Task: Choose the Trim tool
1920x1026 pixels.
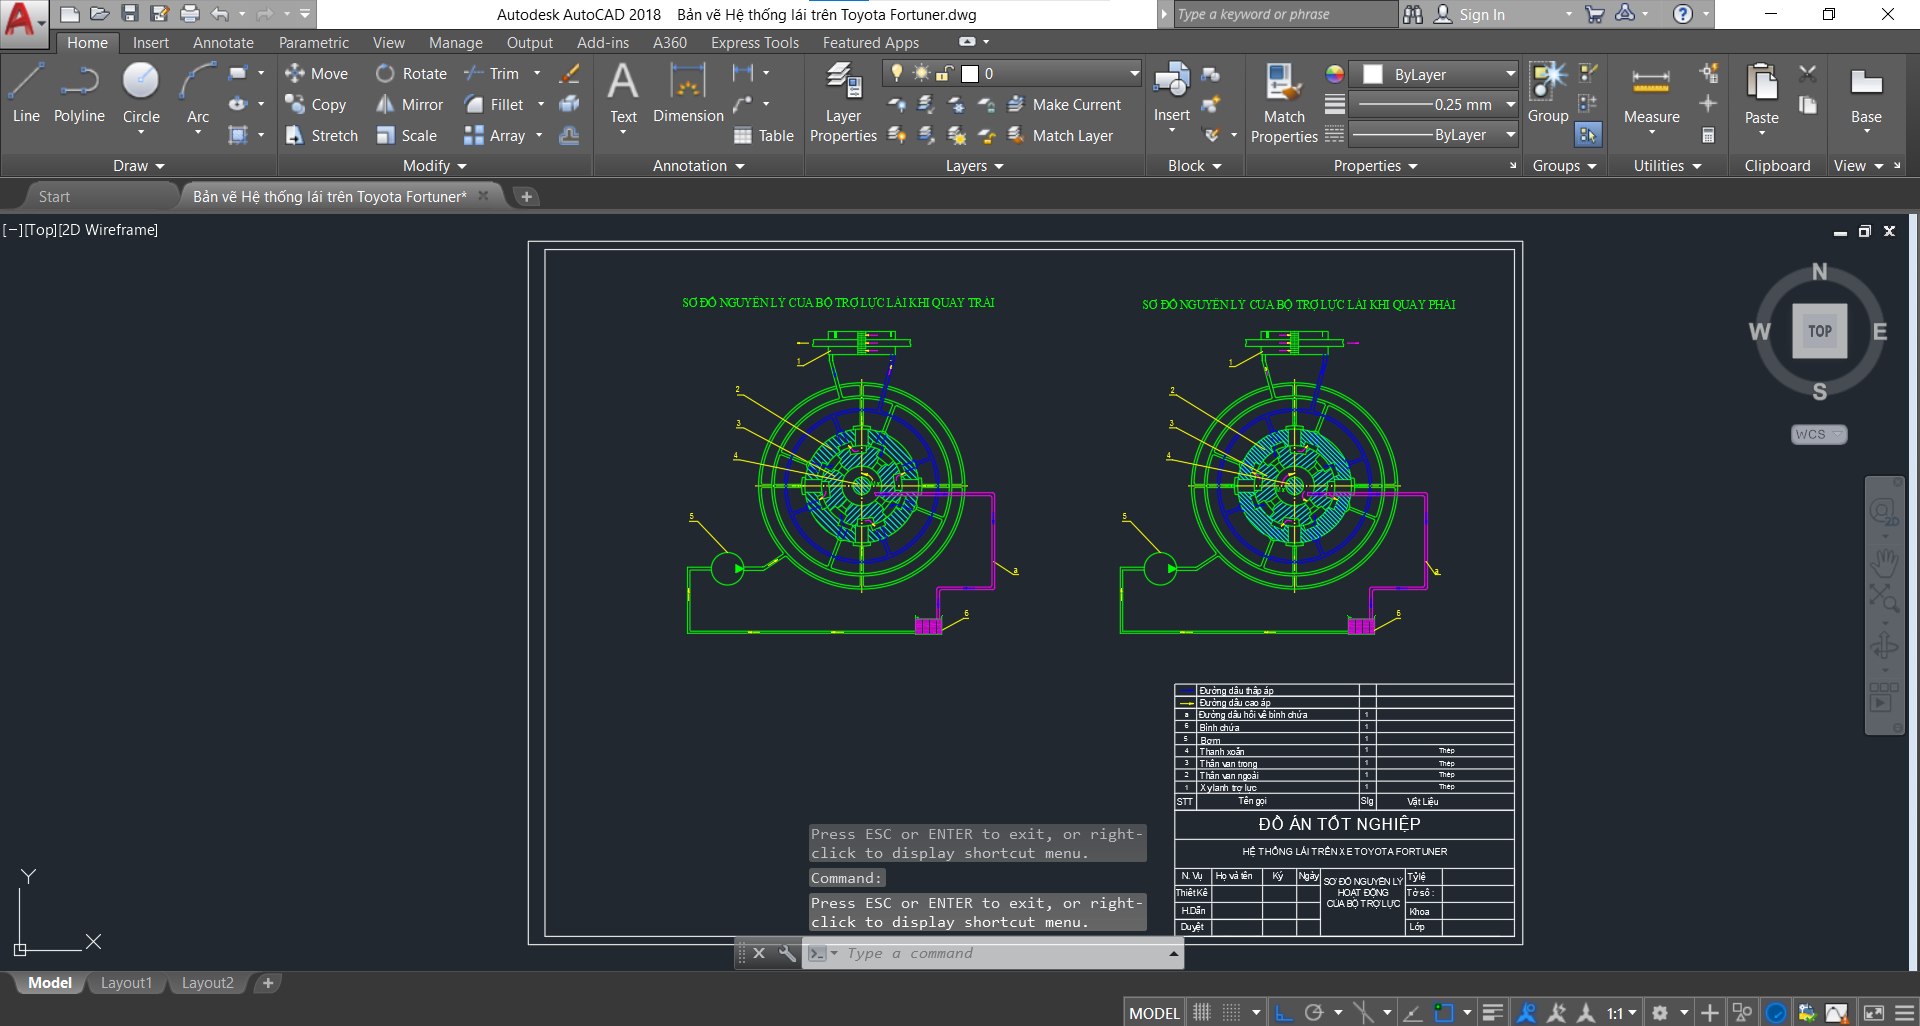Action: coord(491,73)
